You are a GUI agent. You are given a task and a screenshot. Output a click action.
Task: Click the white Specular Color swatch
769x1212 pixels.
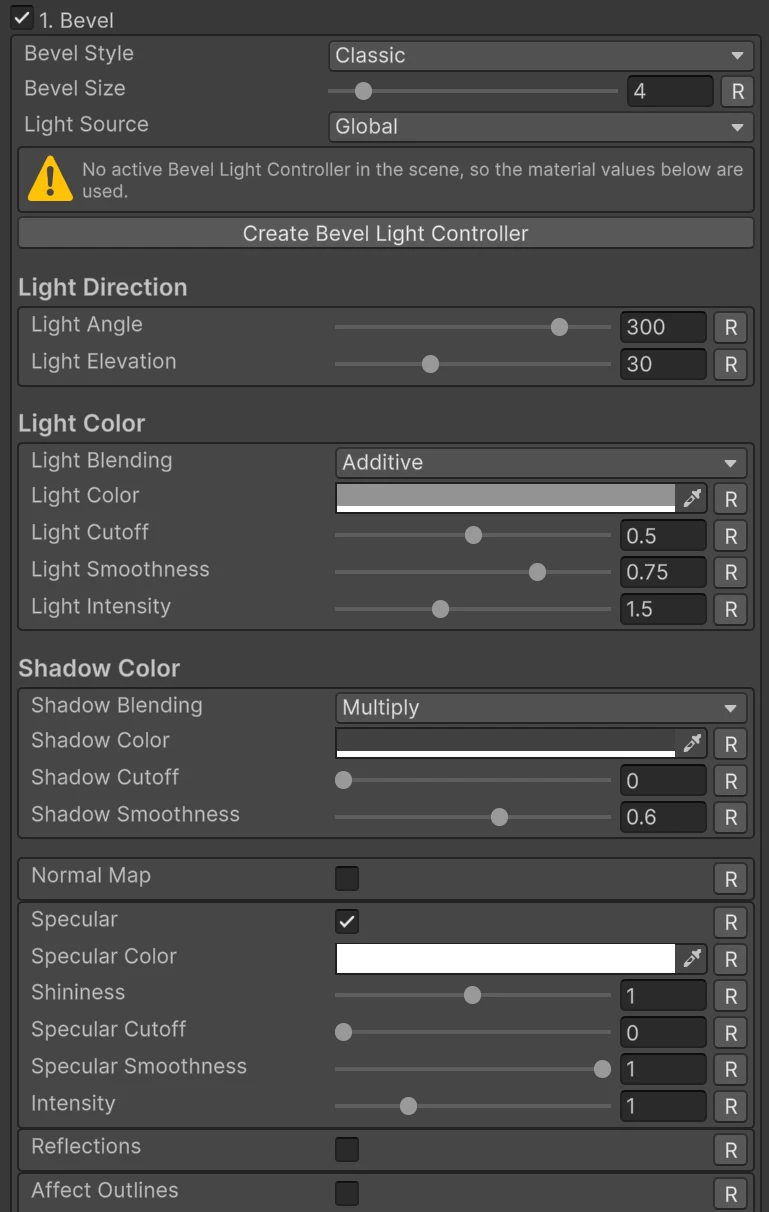coord(506,959)
